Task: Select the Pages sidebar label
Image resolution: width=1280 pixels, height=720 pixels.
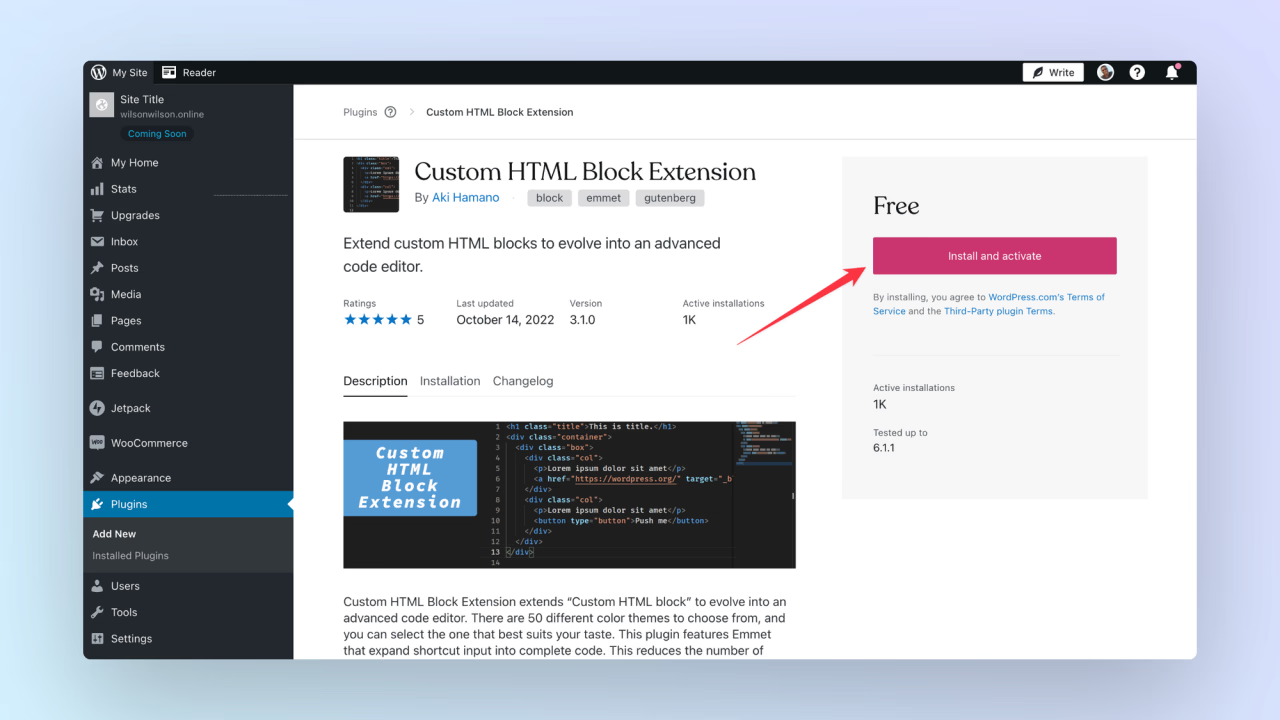Action: [126, 321]
